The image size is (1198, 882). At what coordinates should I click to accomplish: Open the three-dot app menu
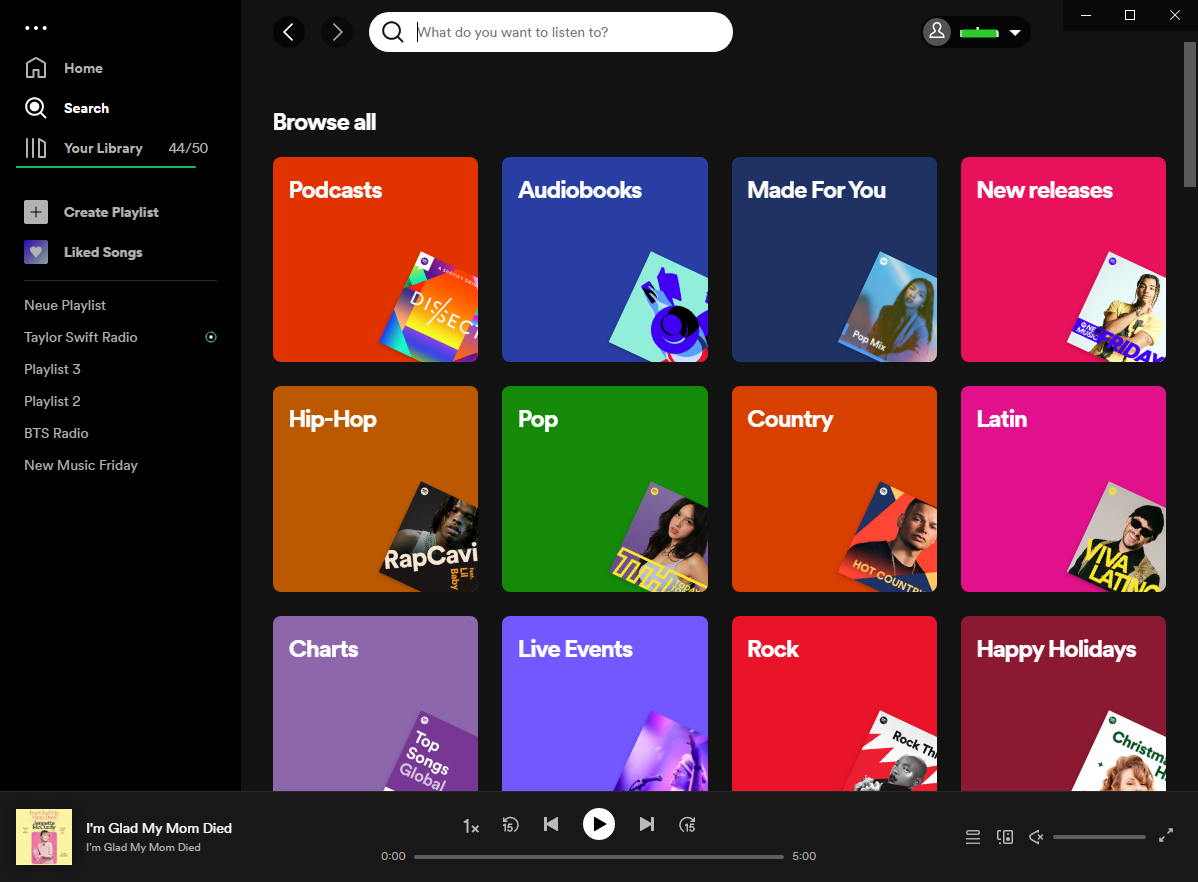coord(36,28)
